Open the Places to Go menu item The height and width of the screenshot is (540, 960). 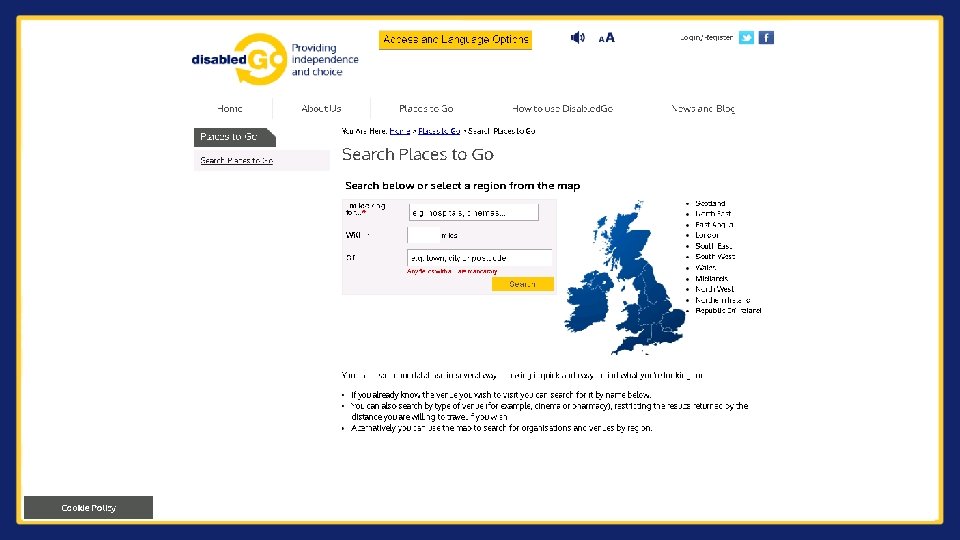click(426, 108)
